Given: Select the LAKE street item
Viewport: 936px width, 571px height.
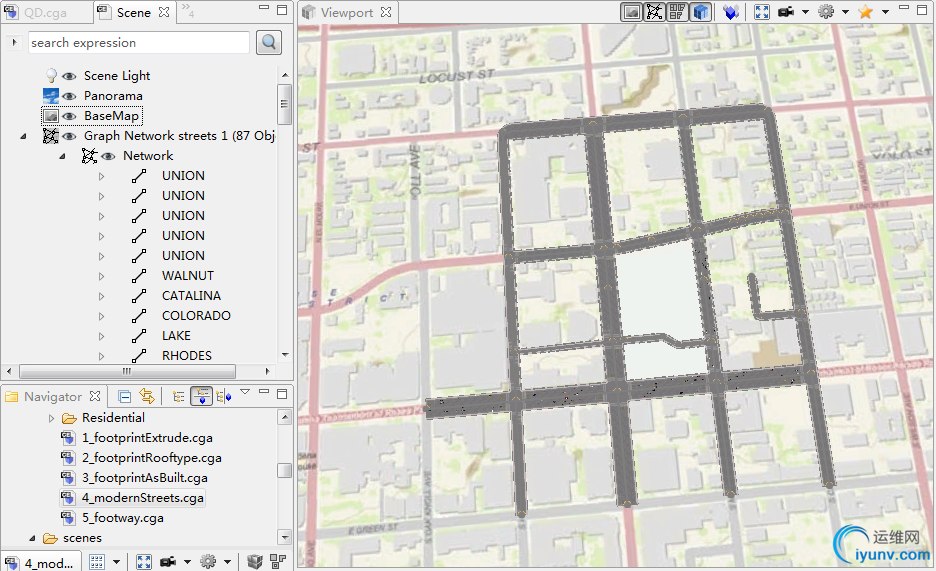Looking at the screenshot, I should tap(176, 335).
